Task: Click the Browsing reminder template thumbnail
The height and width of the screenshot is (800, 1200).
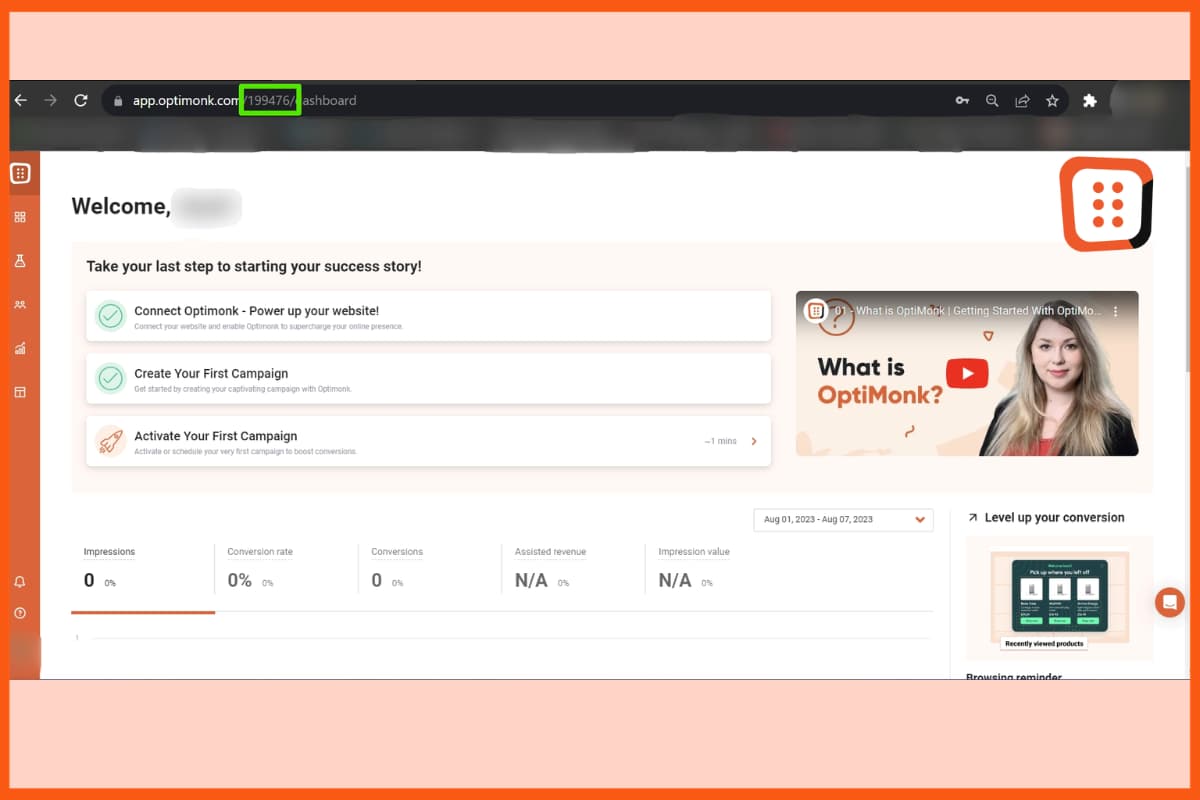Action: [x=1059, y=597]
